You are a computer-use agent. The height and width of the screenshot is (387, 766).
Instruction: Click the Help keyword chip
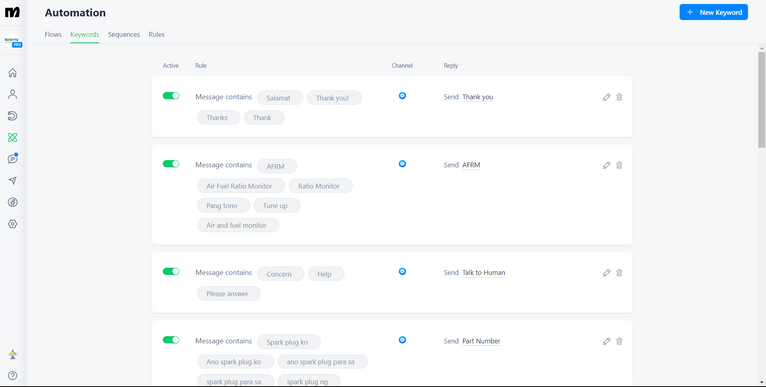click(326, 274)
